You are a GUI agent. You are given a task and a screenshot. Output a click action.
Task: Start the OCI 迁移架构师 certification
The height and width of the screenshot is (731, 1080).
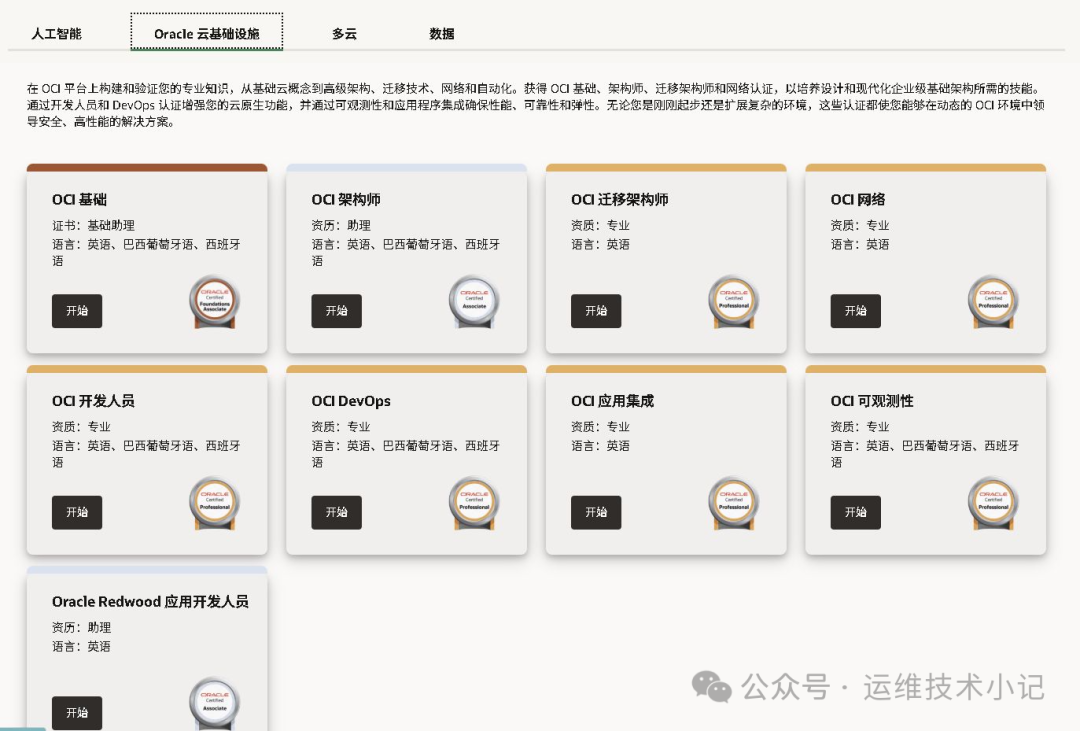(x=596, y=311)
